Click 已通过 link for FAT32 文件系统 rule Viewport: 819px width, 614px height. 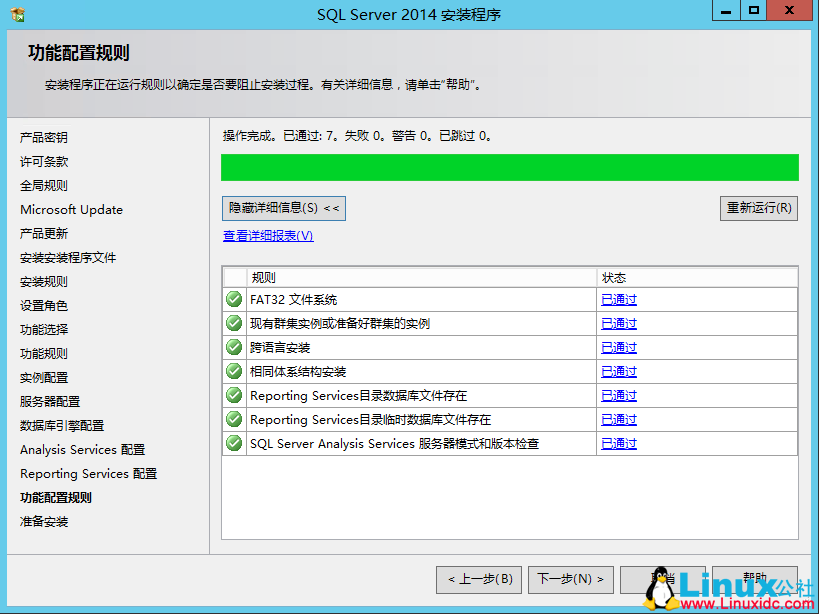pos(618,299)
